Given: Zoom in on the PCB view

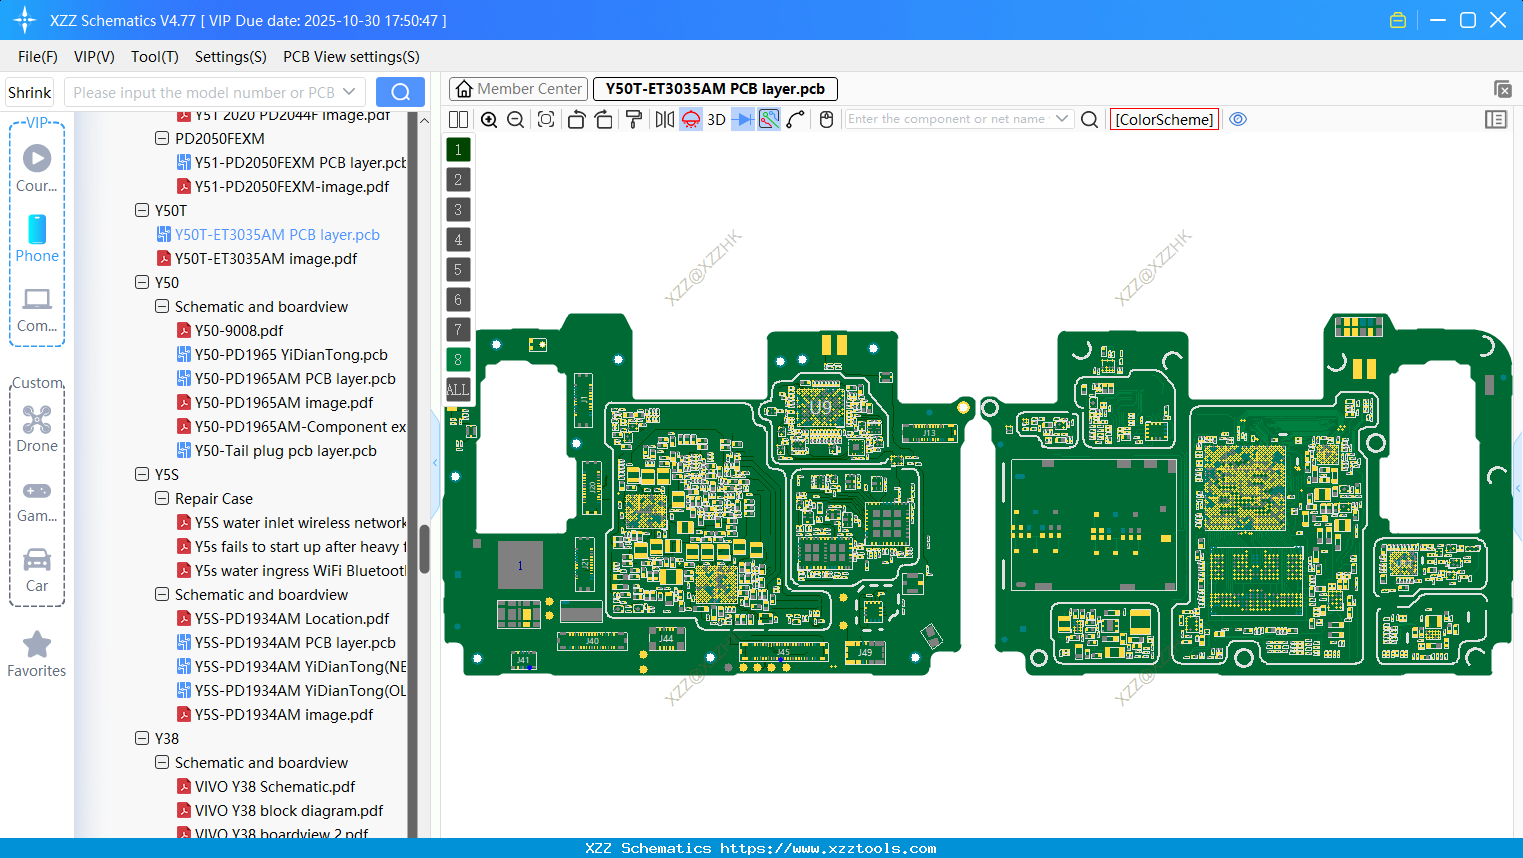Looking at the screenshot, I should tap(489, 119).
